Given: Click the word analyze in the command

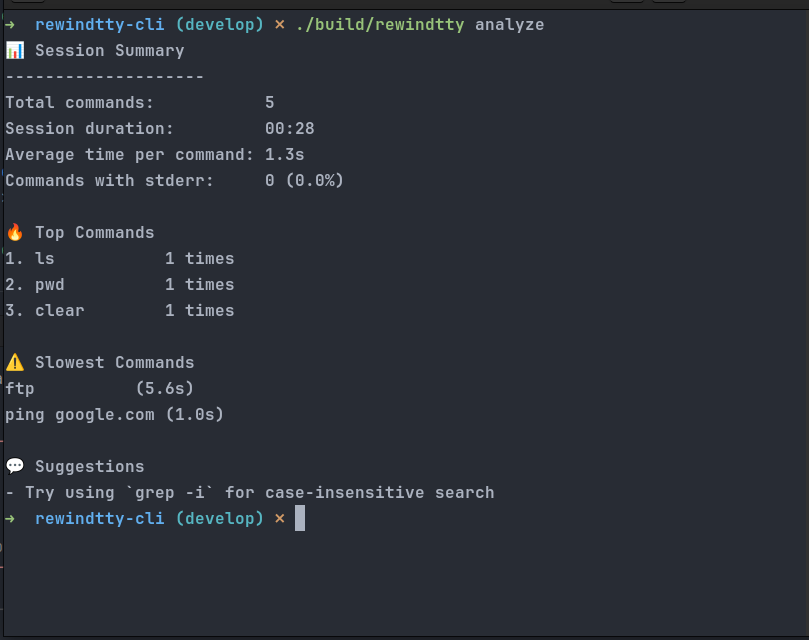Looking at the screenshot, I should 509,24.
